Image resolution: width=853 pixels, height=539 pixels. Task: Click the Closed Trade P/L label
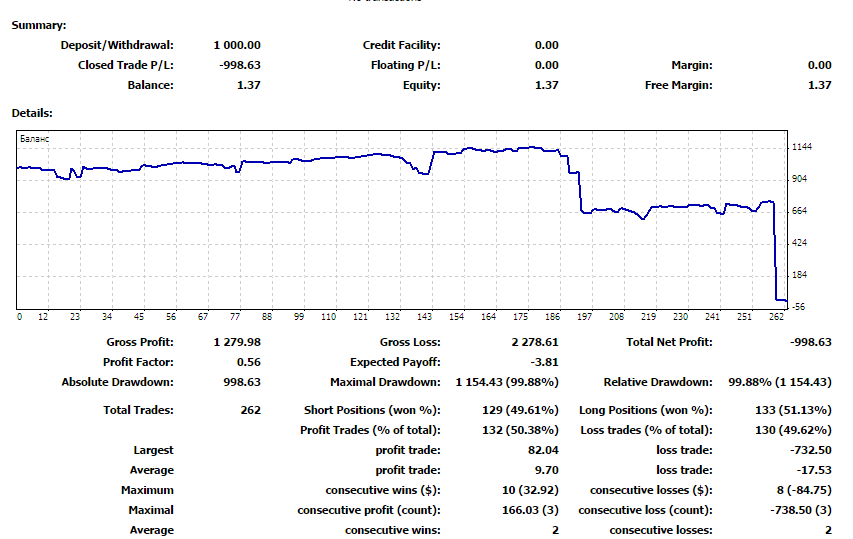125,65
